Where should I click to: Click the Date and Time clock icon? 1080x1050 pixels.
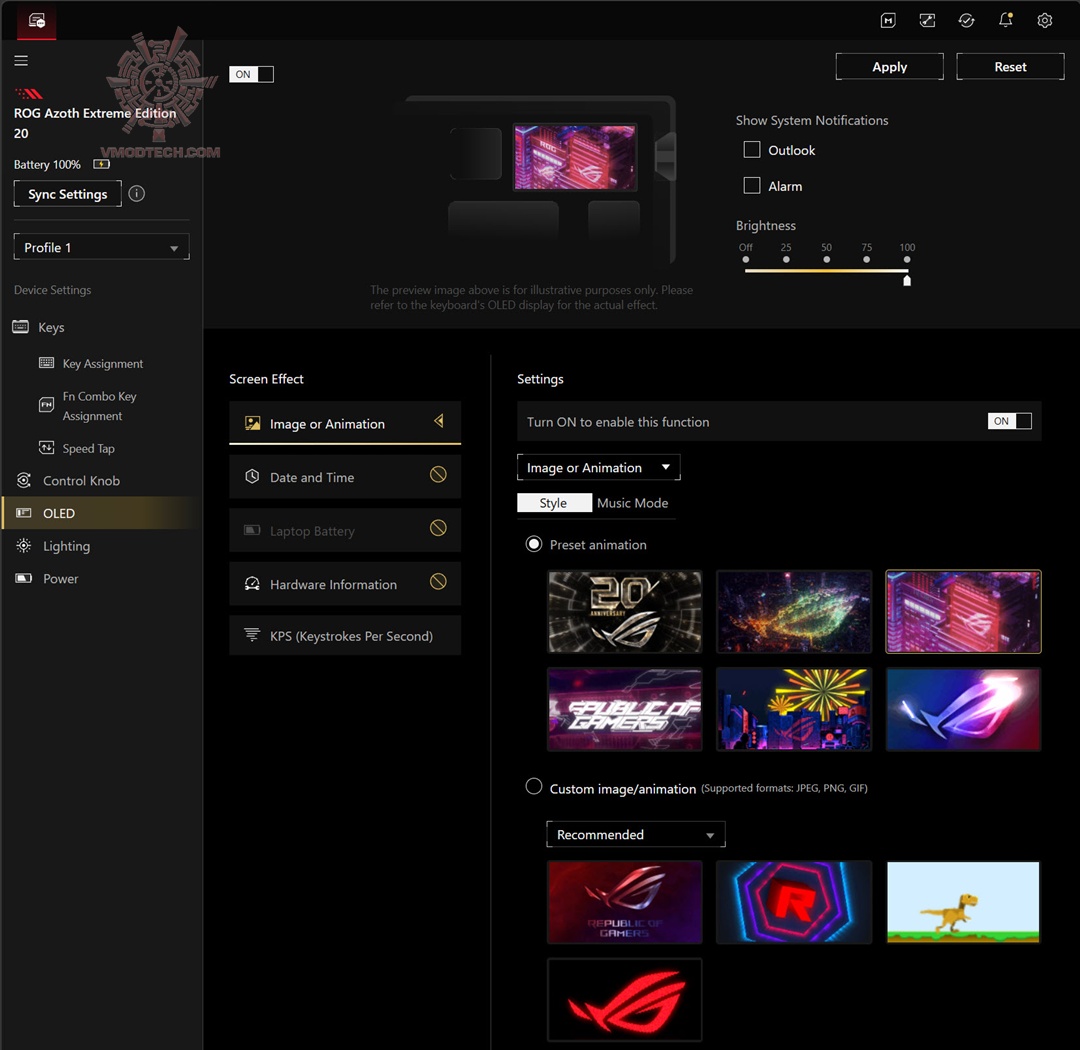(x=252, y=477)
